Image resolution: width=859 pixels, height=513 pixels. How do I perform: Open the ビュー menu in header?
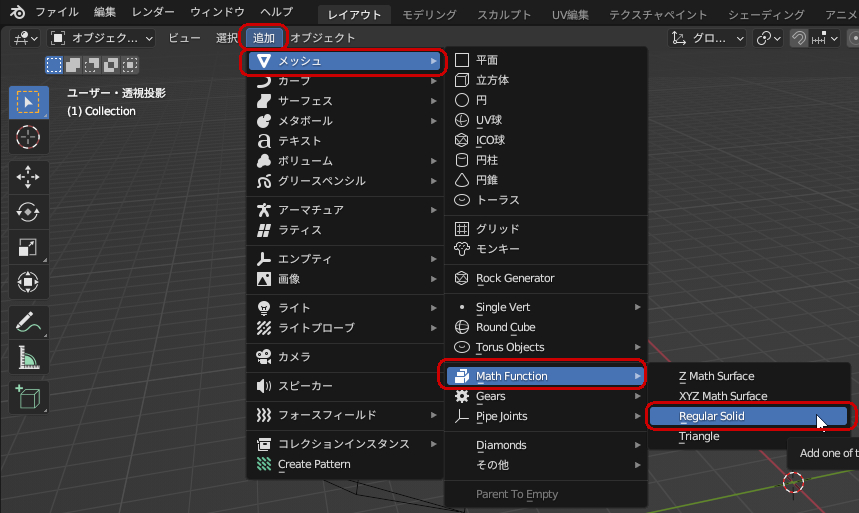pos(184,38)
